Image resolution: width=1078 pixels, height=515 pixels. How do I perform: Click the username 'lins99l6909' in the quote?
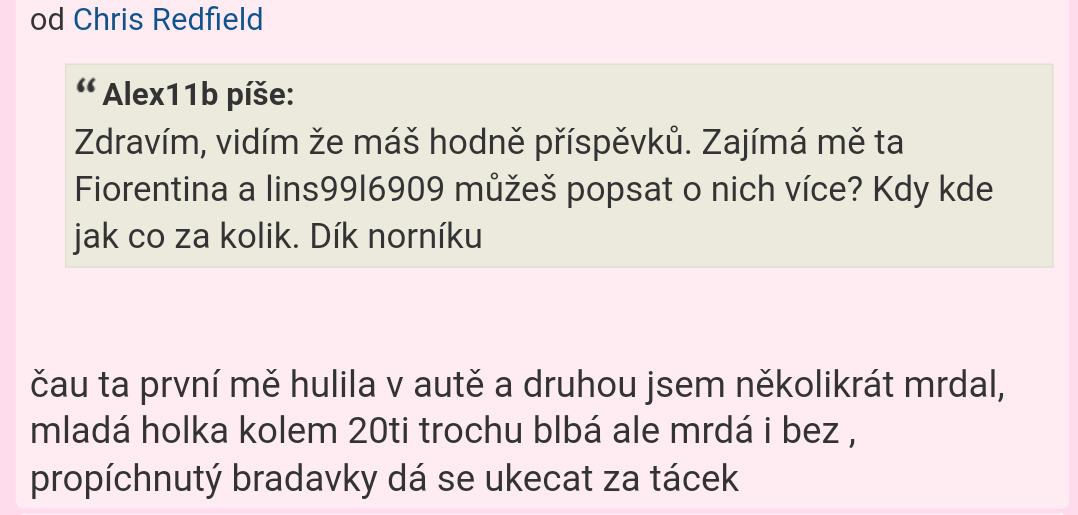(355, 190)
